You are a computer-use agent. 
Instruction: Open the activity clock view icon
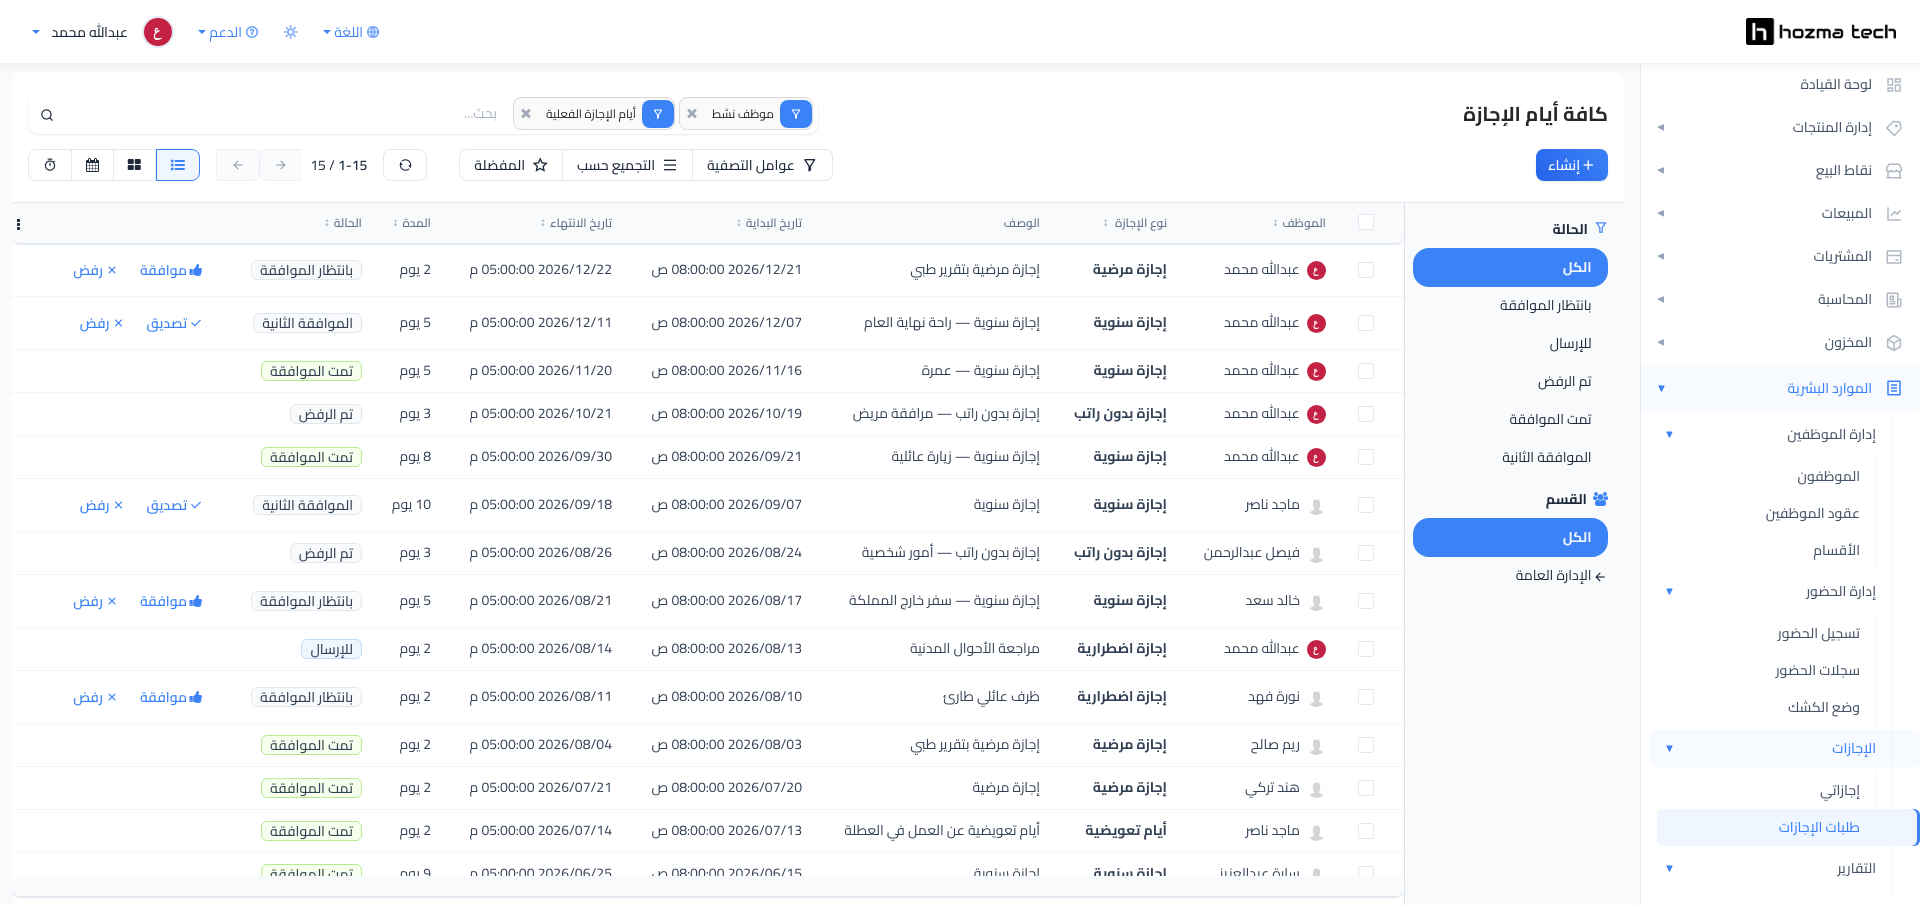pyautogui.click(x=50, y=165)
